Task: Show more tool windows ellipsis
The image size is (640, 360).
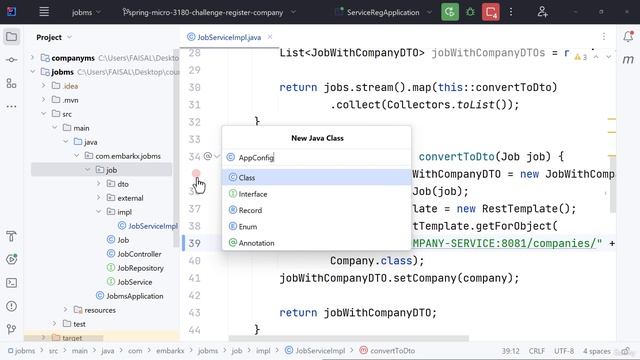Action: [x=11, y=107]
